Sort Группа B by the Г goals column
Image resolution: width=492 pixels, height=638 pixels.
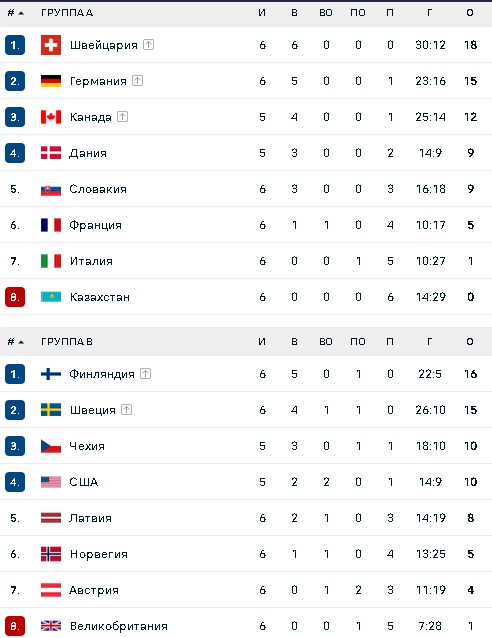coord(430,342)
